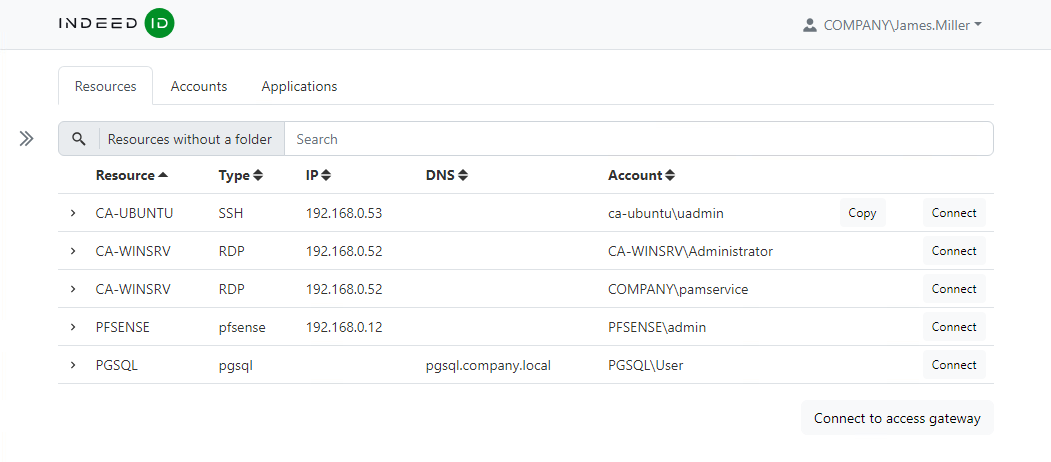The height and width of the screenshot is (462, 1051).
Task: Expand the PGSQL resource row
Action: point(73,365)
